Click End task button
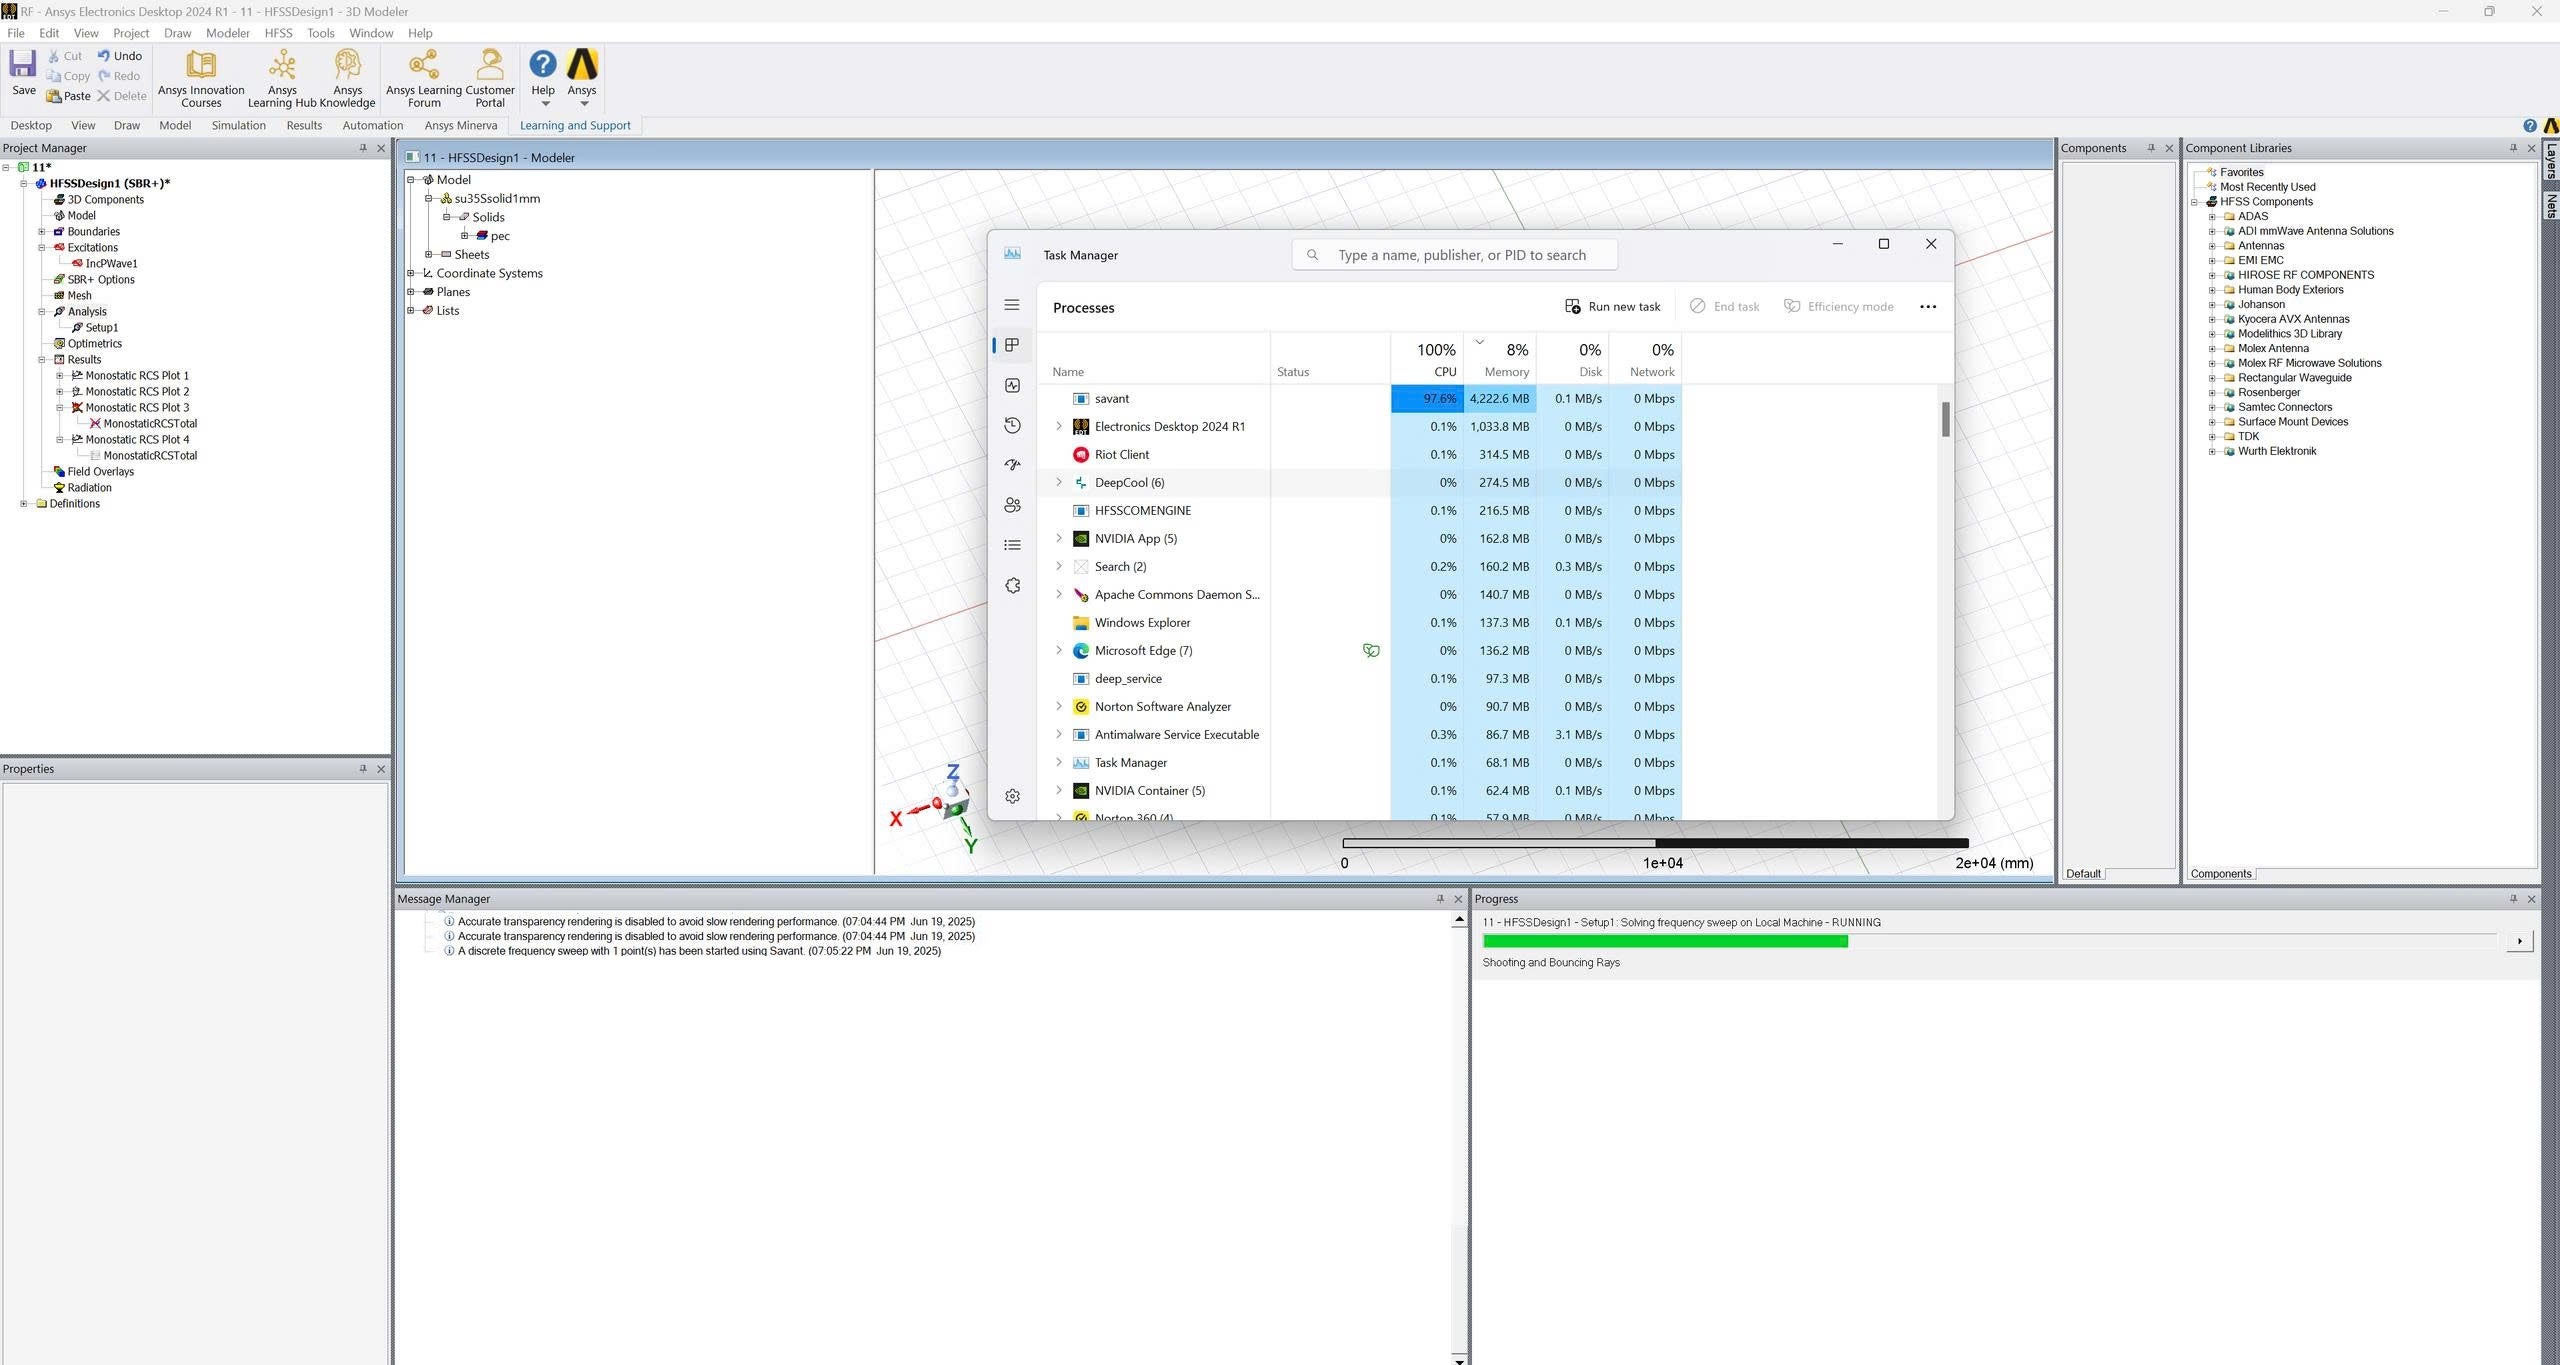This screenshot has height=1365, width=2560. (x=1724, y=307)
